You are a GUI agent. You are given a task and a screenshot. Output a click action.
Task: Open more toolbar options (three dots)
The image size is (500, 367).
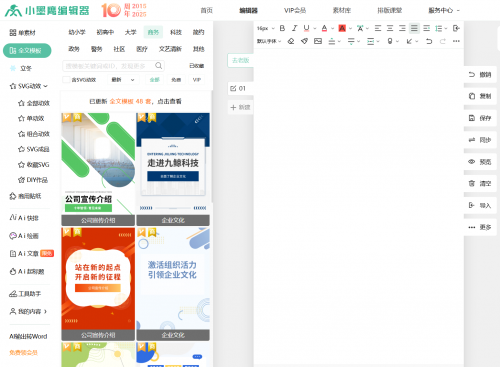[x=456, y=41]
